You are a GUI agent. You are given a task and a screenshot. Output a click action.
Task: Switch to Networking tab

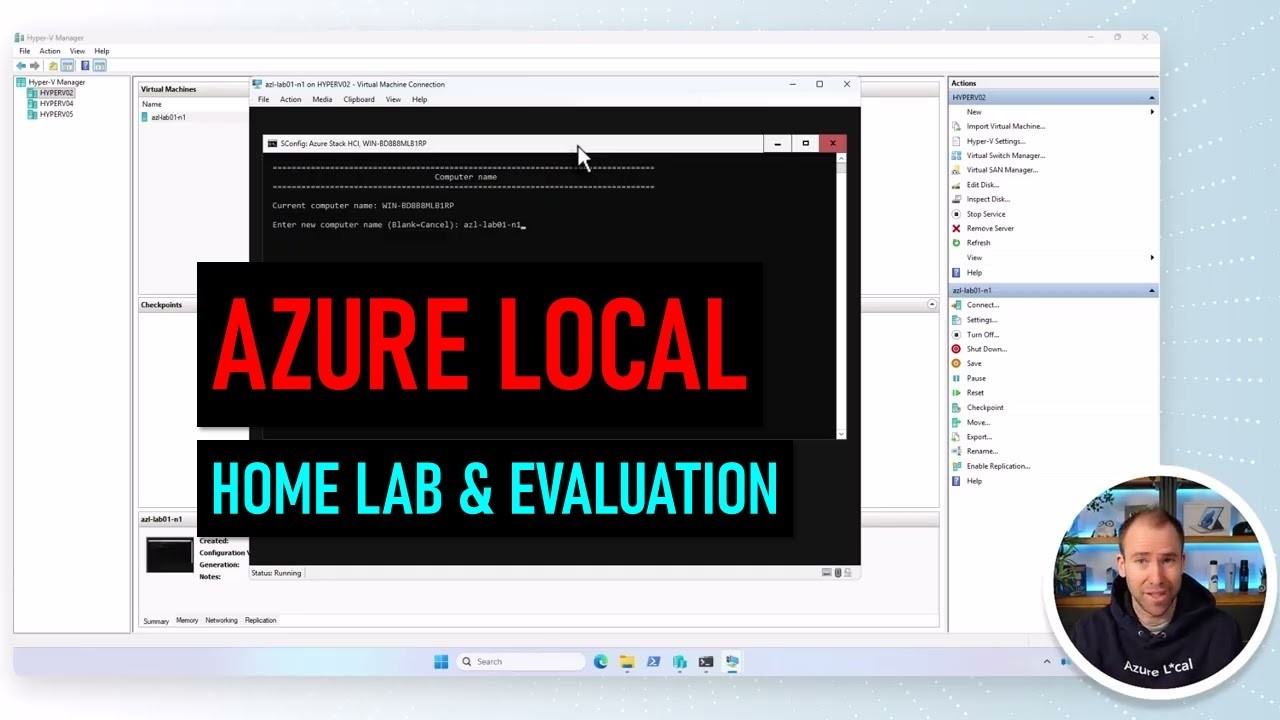[221, 620]
